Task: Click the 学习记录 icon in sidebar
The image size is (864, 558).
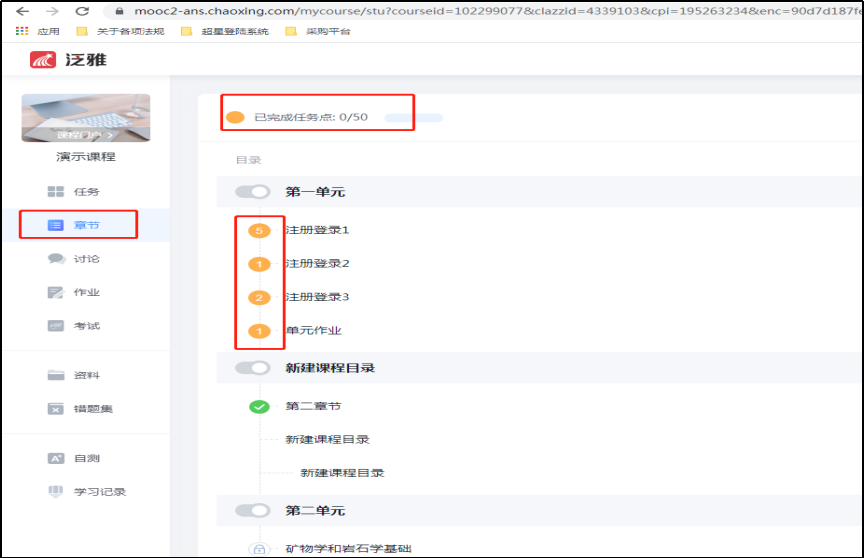Action: (x=56, y=492)
